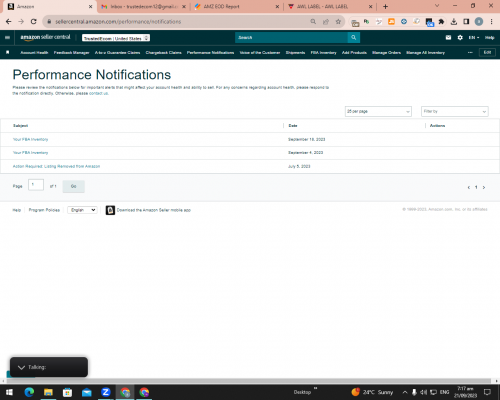500x400 pixels.
Task: Open the English language dropdown in footer
Action: coord(82,210)
